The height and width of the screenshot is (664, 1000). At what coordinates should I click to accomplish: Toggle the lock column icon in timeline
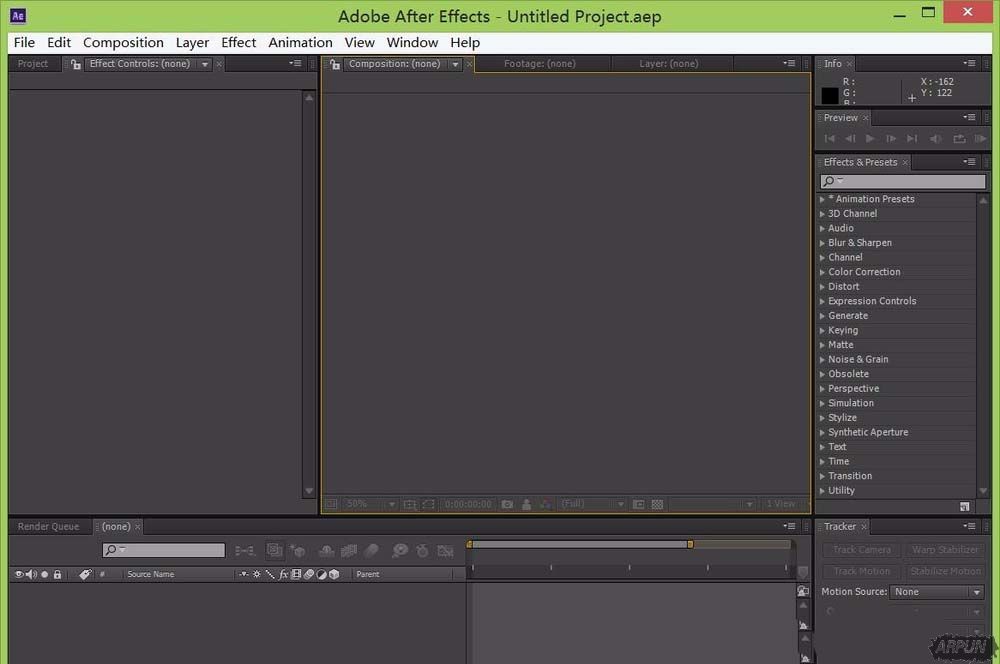[57, 575]
